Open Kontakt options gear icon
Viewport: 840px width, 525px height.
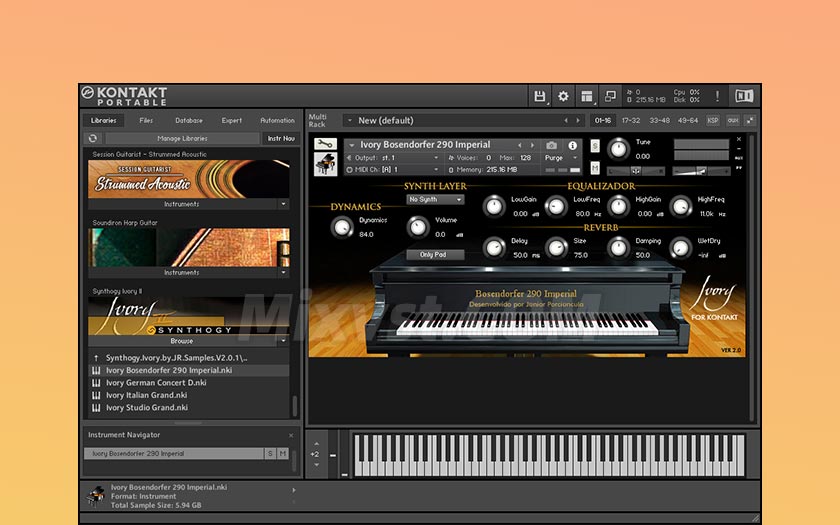pos(563,96)
